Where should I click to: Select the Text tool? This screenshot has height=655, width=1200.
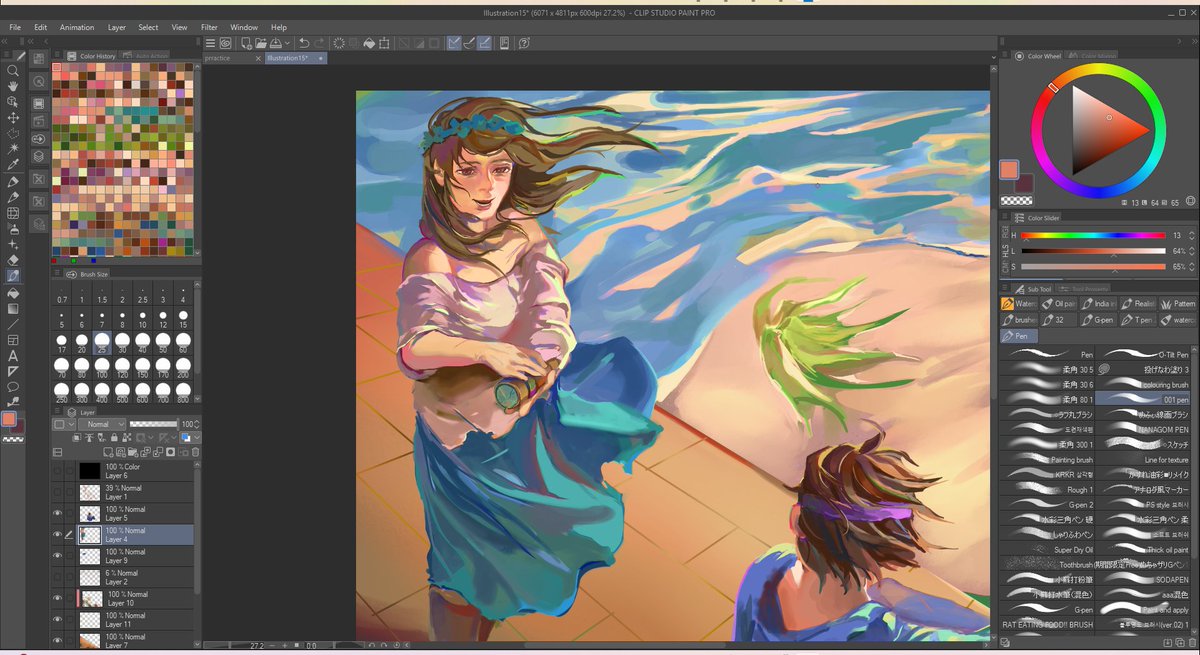(13, 355)
